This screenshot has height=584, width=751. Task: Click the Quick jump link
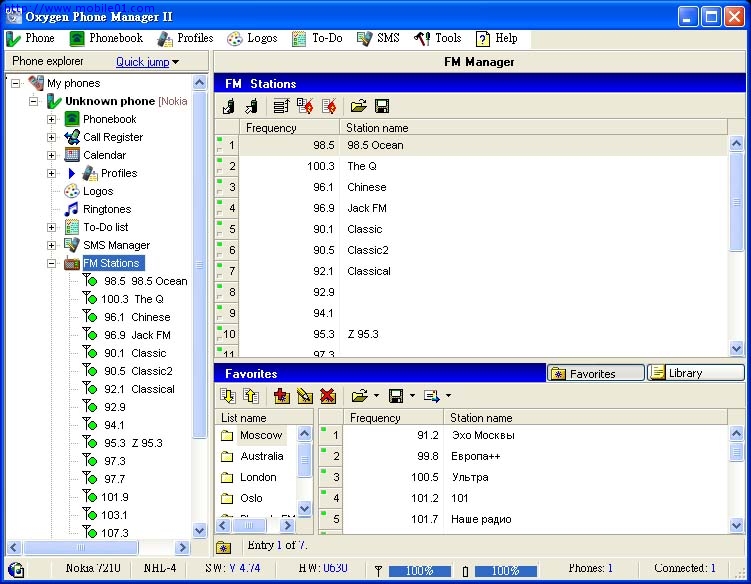(x=143, y=62)
